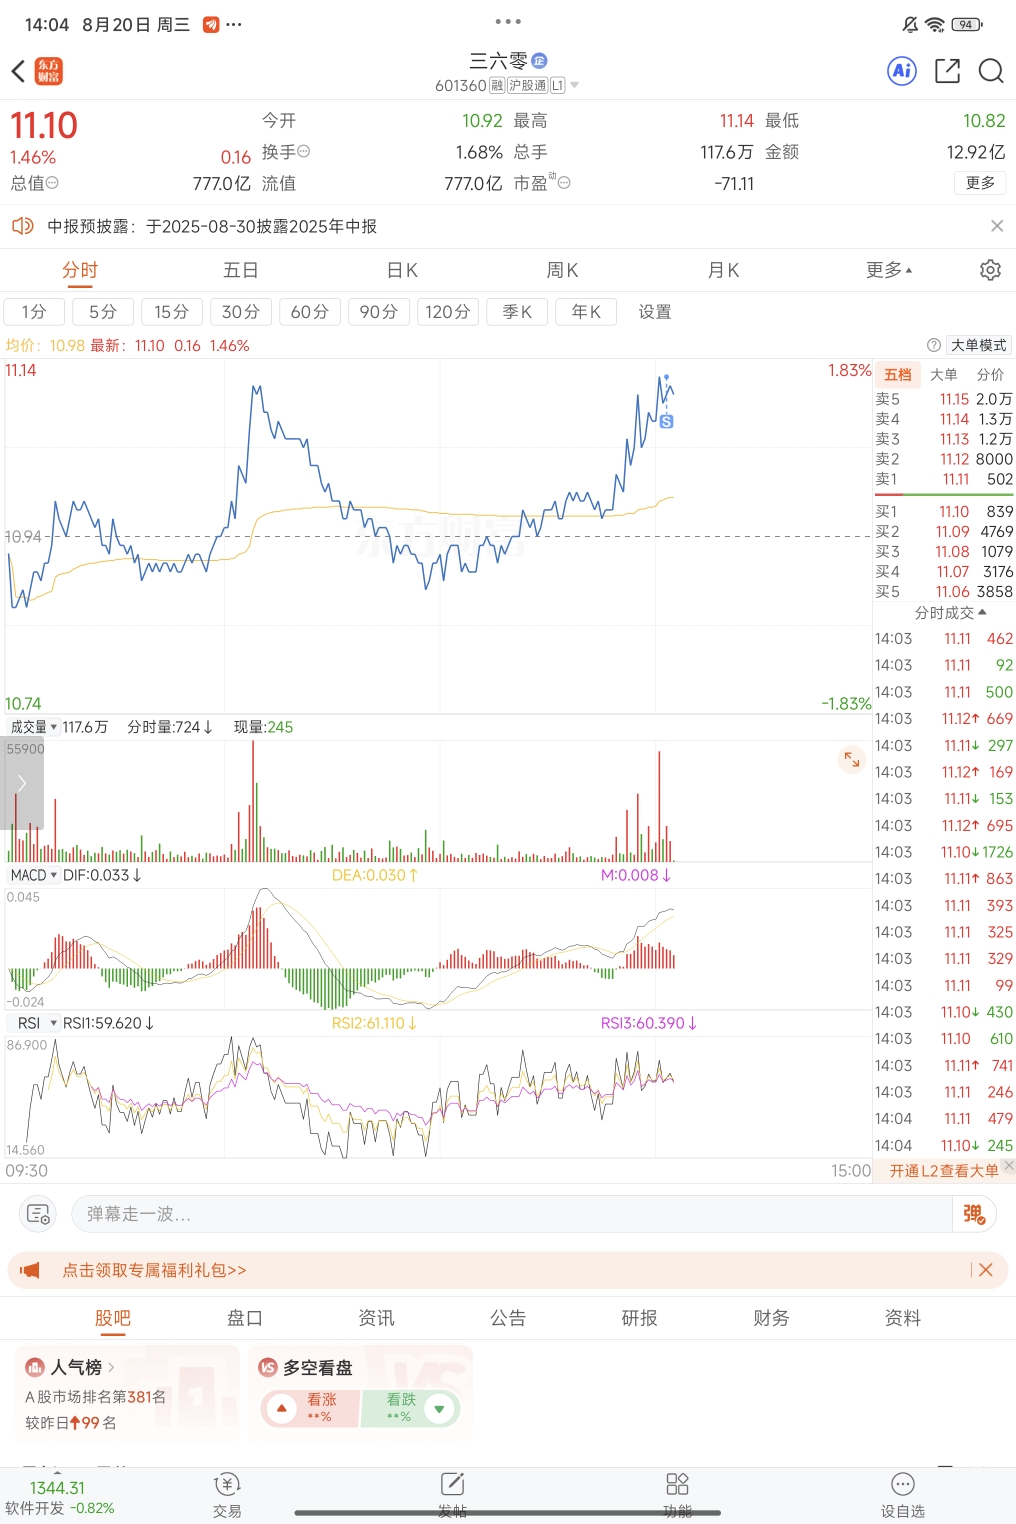Screen dimensions: 1016x1524
Task: Toggle the 弹 barrage icon
Action: 974,1214
